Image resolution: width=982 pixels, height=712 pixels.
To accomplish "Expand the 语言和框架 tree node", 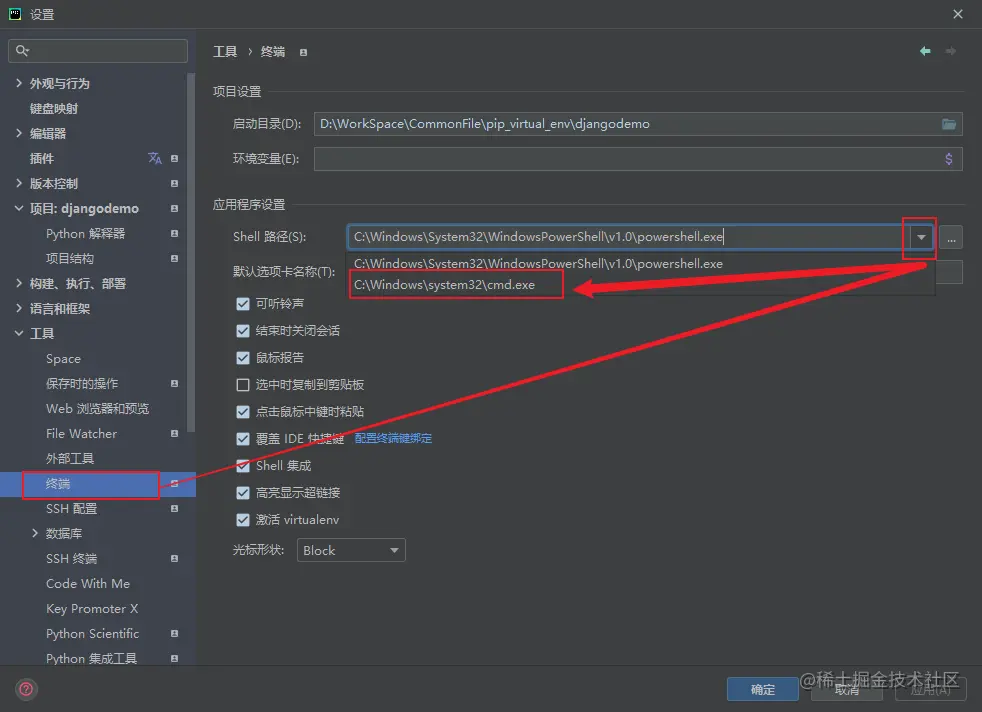I will (19, 309).
